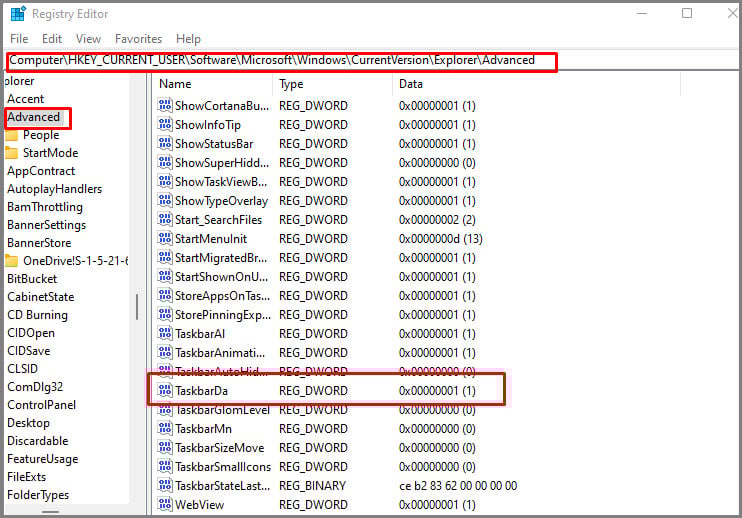The image size is (742, 518).
Task: Select the CIDOpen key
Action: coord(31,333)
